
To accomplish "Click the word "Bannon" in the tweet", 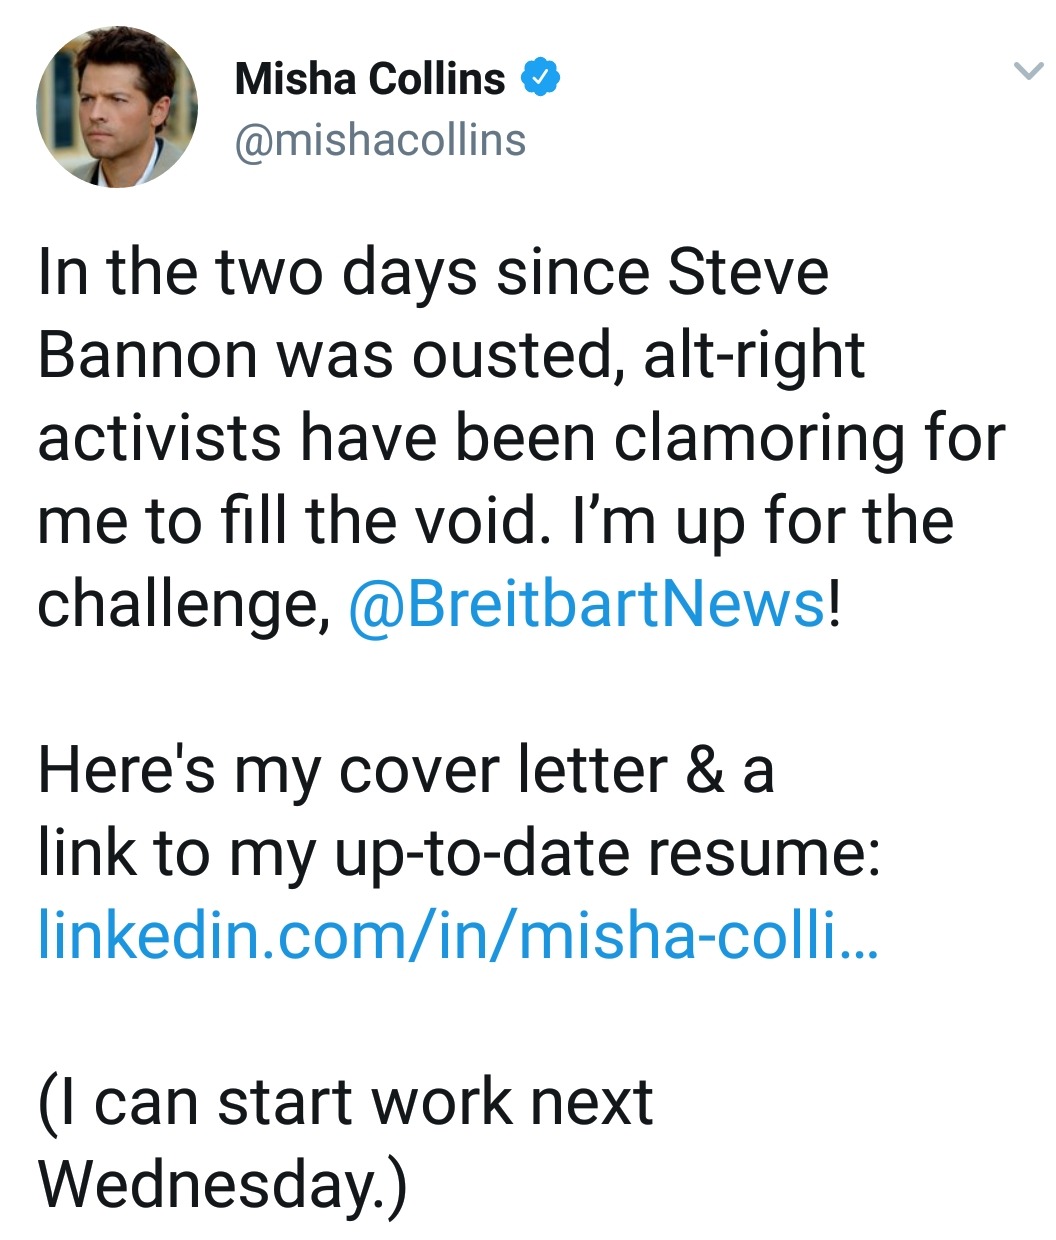I will (147, 356).
